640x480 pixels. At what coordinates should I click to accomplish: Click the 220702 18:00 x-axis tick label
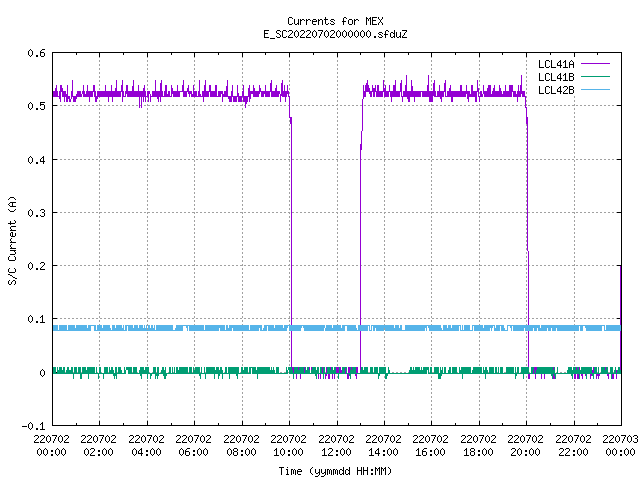tap(478, 446)
